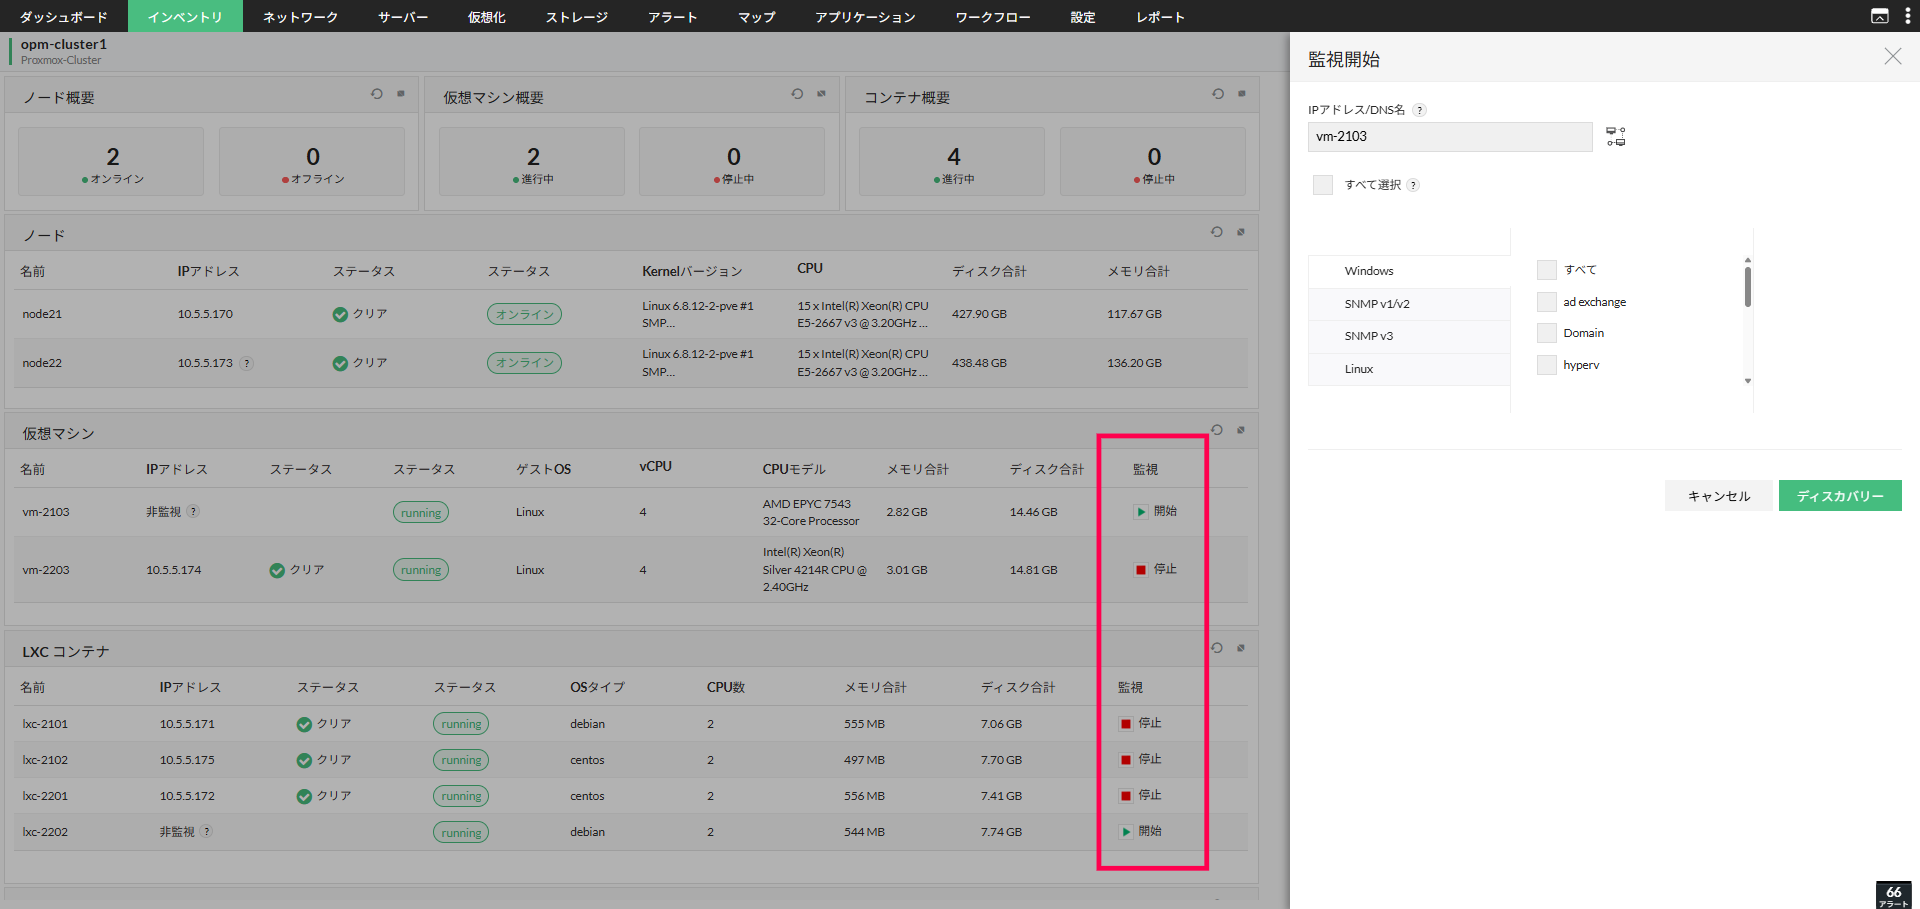Click the start-monitoring play icon for vm-2103
This screenshot has width=1920, height=909.
[1140, 512]
